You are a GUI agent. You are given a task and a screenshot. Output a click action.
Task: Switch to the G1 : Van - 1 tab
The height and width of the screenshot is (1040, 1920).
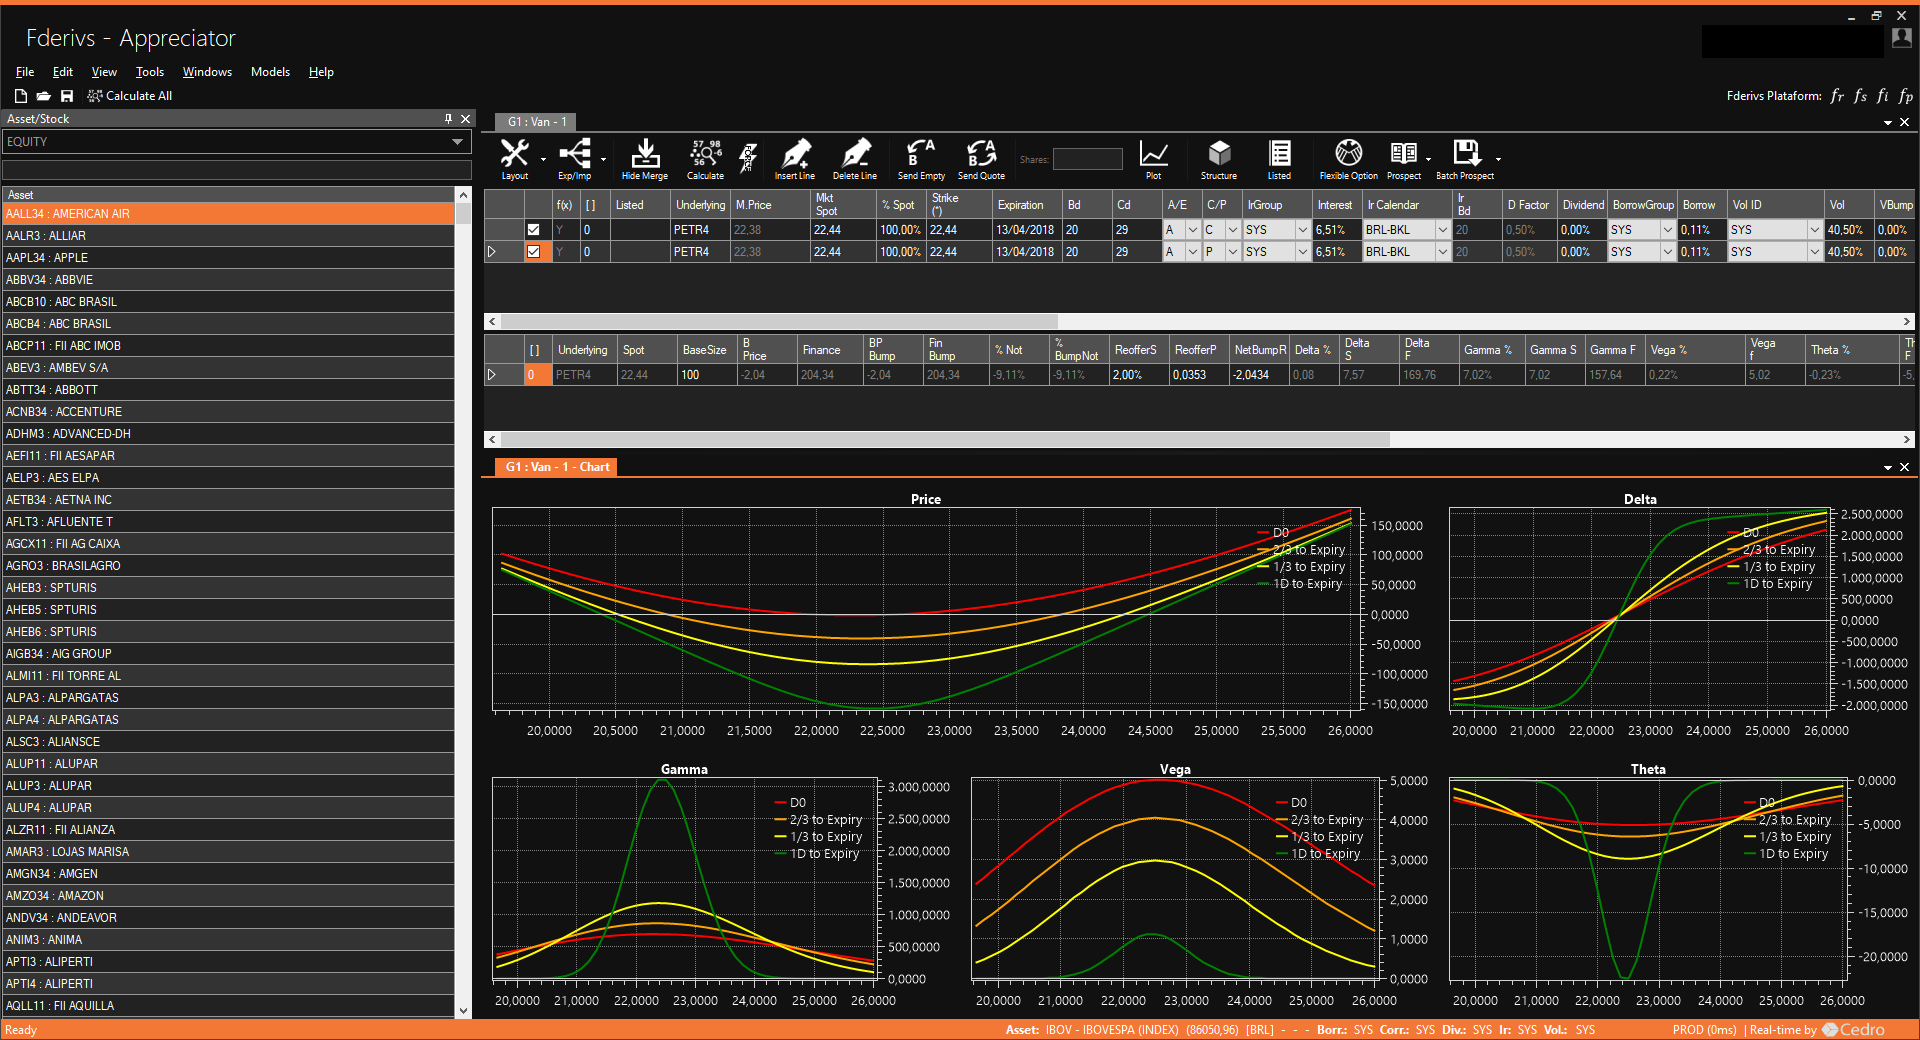coord(537,122)
